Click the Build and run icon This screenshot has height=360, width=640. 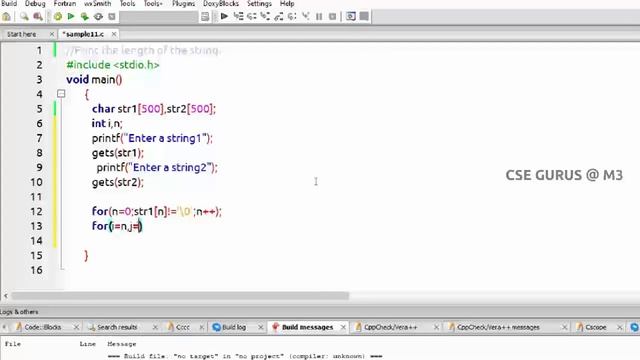click(84, 17)
